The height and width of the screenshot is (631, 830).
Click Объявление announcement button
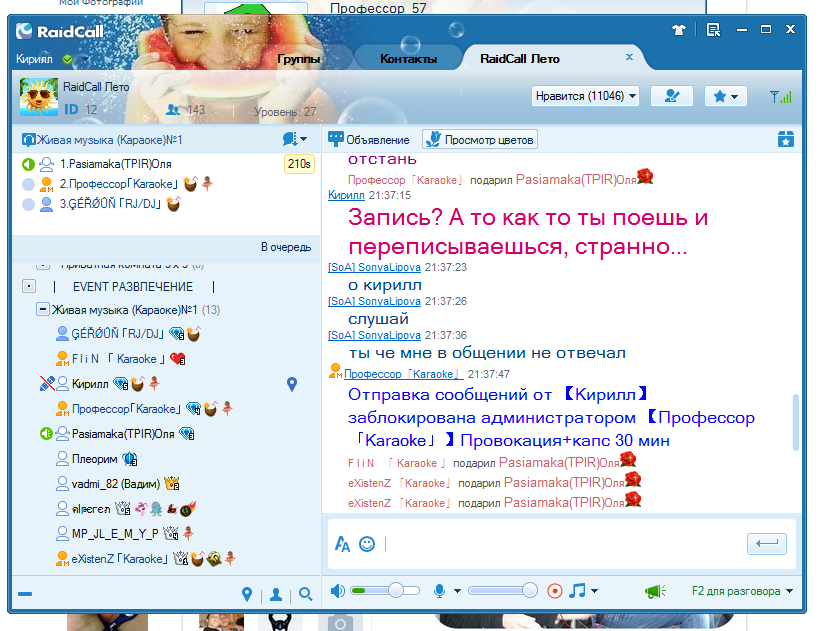click(x=369, y=140)
